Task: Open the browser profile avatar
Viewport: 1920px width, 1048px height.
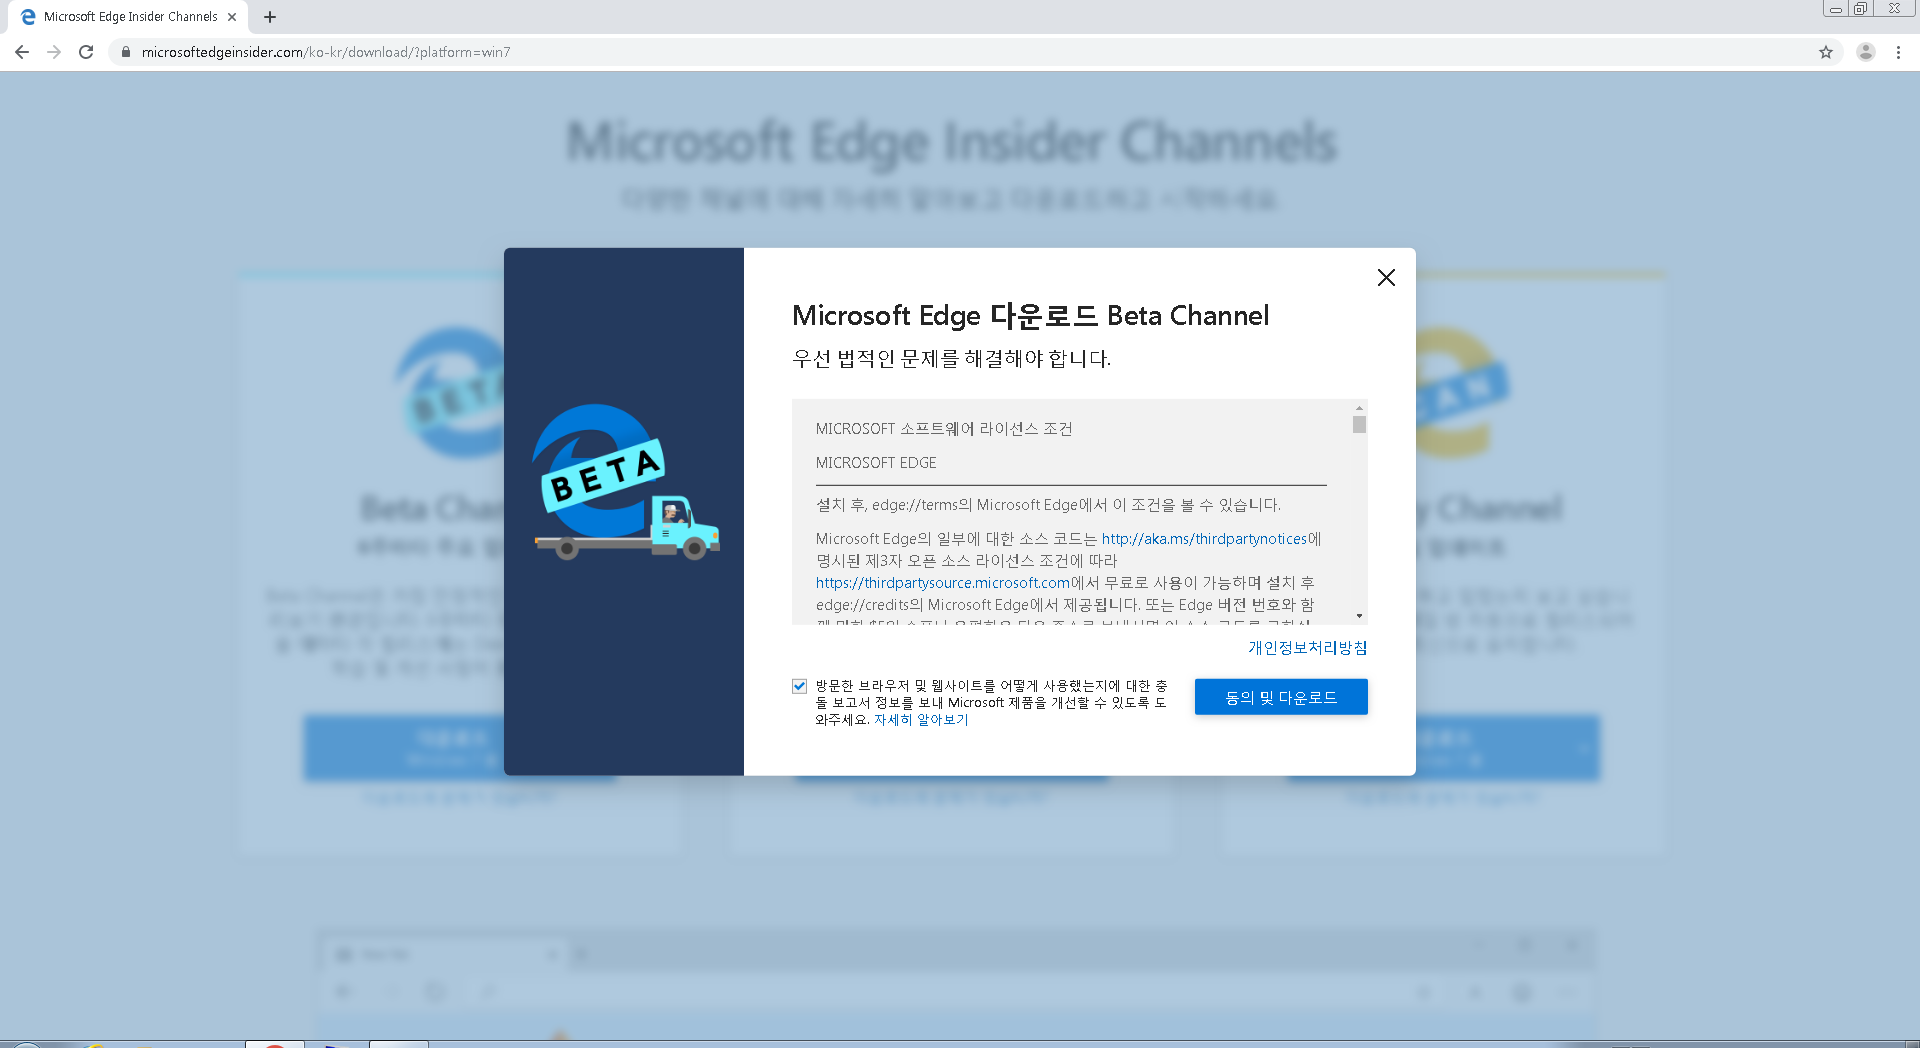Action: pos(1866,52)
